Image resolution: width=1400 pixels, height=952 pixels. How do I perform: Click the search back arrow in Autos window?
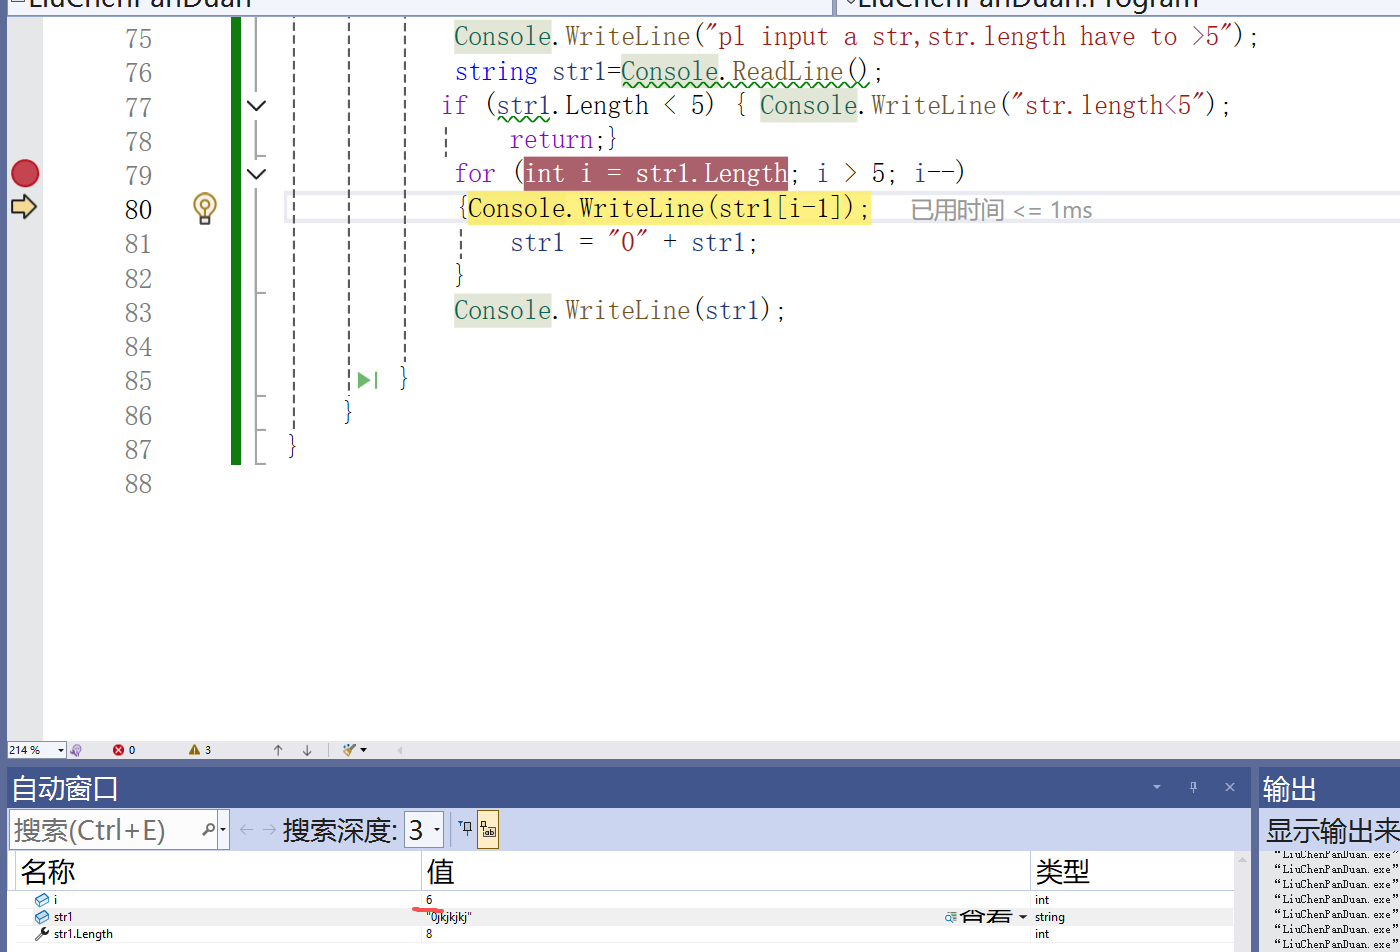pyautogui.click(x=246, y=829)
